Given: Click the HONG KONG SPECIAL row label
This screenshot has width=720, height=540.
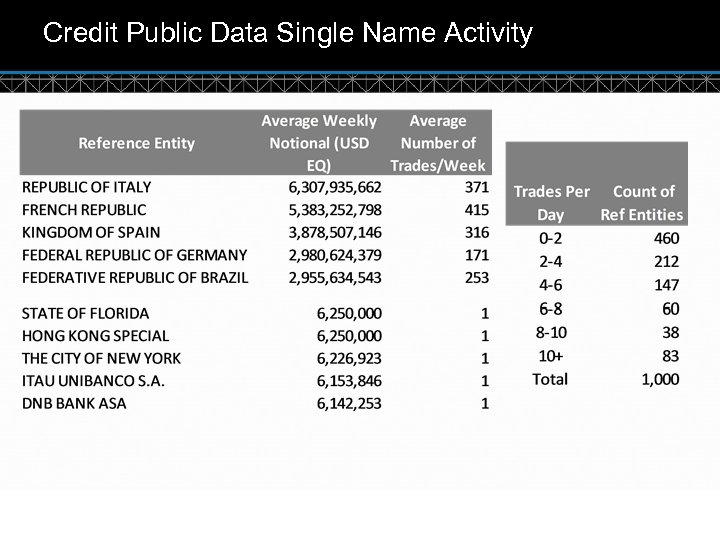Looking at the screenshot, I should click(x=95, y=336).
